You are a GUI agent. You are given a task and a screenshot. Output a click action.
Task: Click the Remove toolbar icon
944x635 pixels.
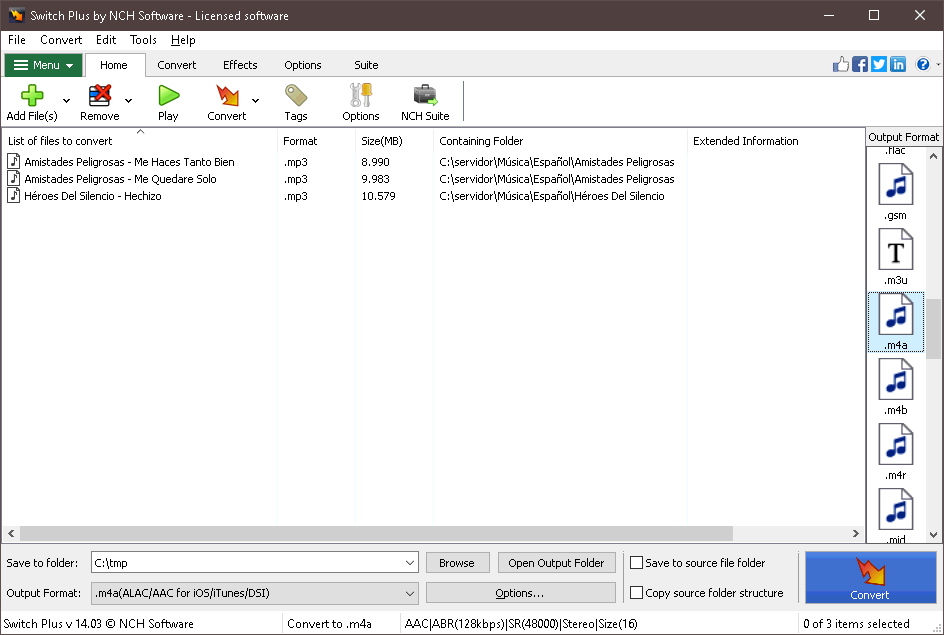pos(100,95)
